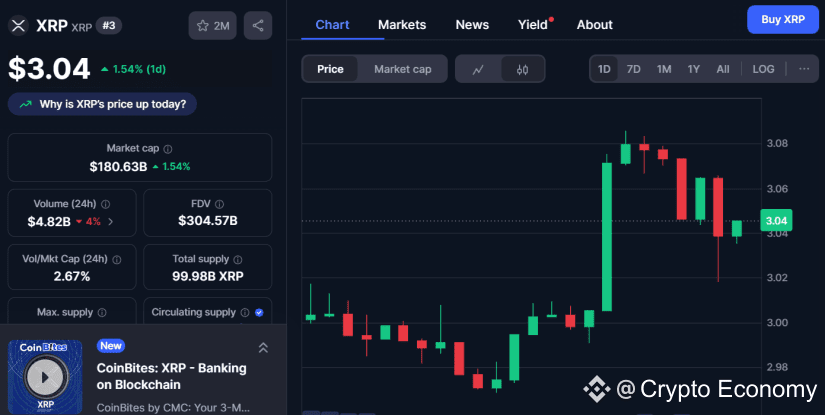This screenshot has height=415, width=825.
Task: Click the $180.63B market cap value
Action: tap(118, 167)
